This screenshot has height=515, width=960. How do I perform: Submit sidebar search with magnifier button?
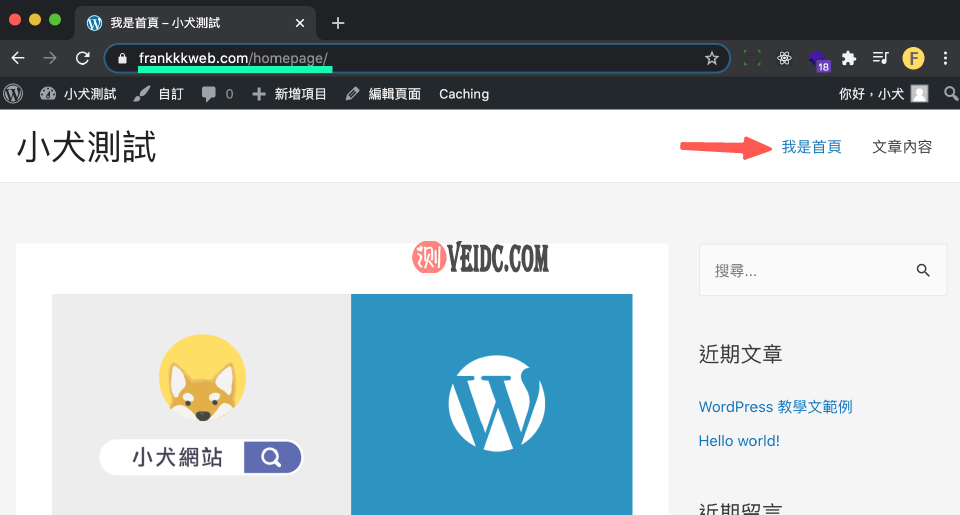point(923,270)
